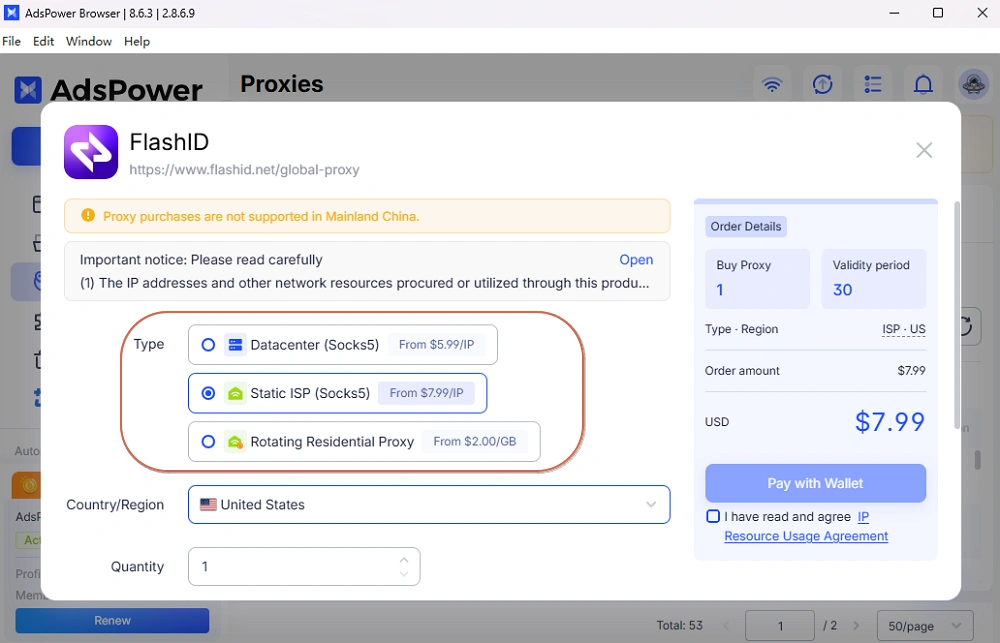
Task: Click the FlashID purple logo icon
Action: pos(91,152)
